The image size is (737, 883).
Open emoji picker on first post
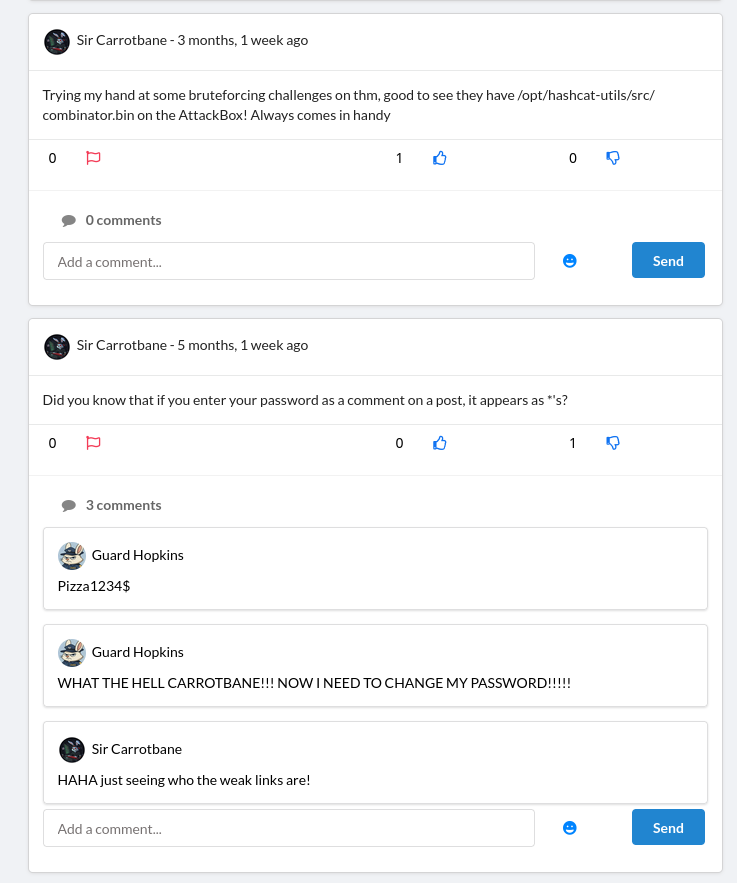point(570,261)
